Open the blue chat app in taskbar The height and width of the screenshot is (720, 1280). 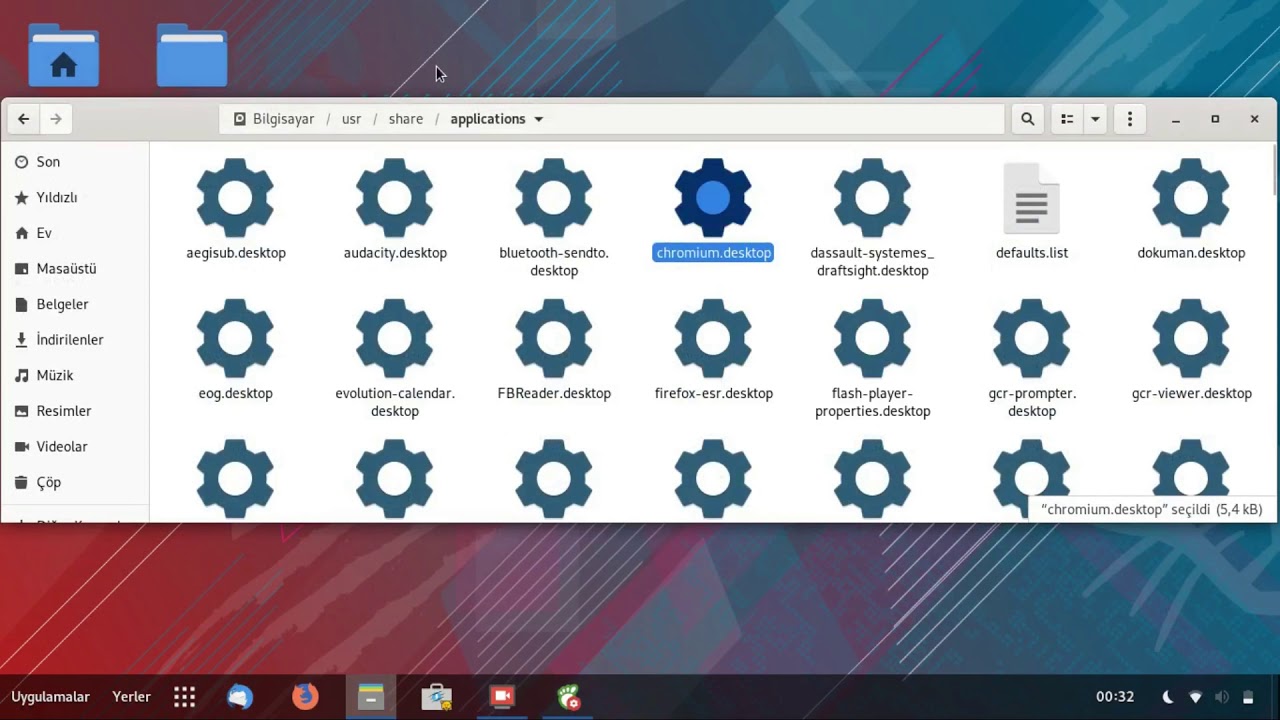(240, 697)
